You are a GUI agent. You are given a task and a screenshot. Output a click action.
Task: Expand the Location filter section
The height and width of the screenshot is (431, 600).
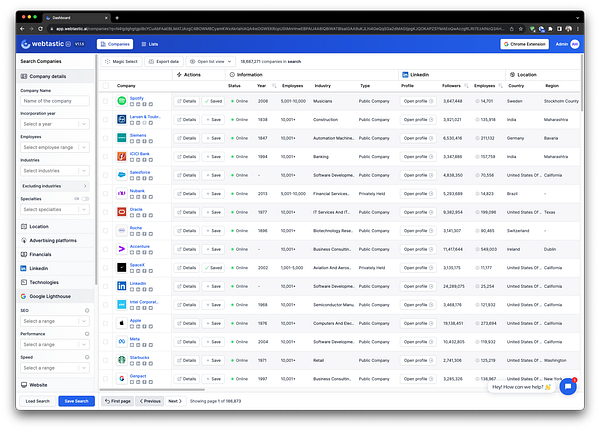tap(56, 227)
